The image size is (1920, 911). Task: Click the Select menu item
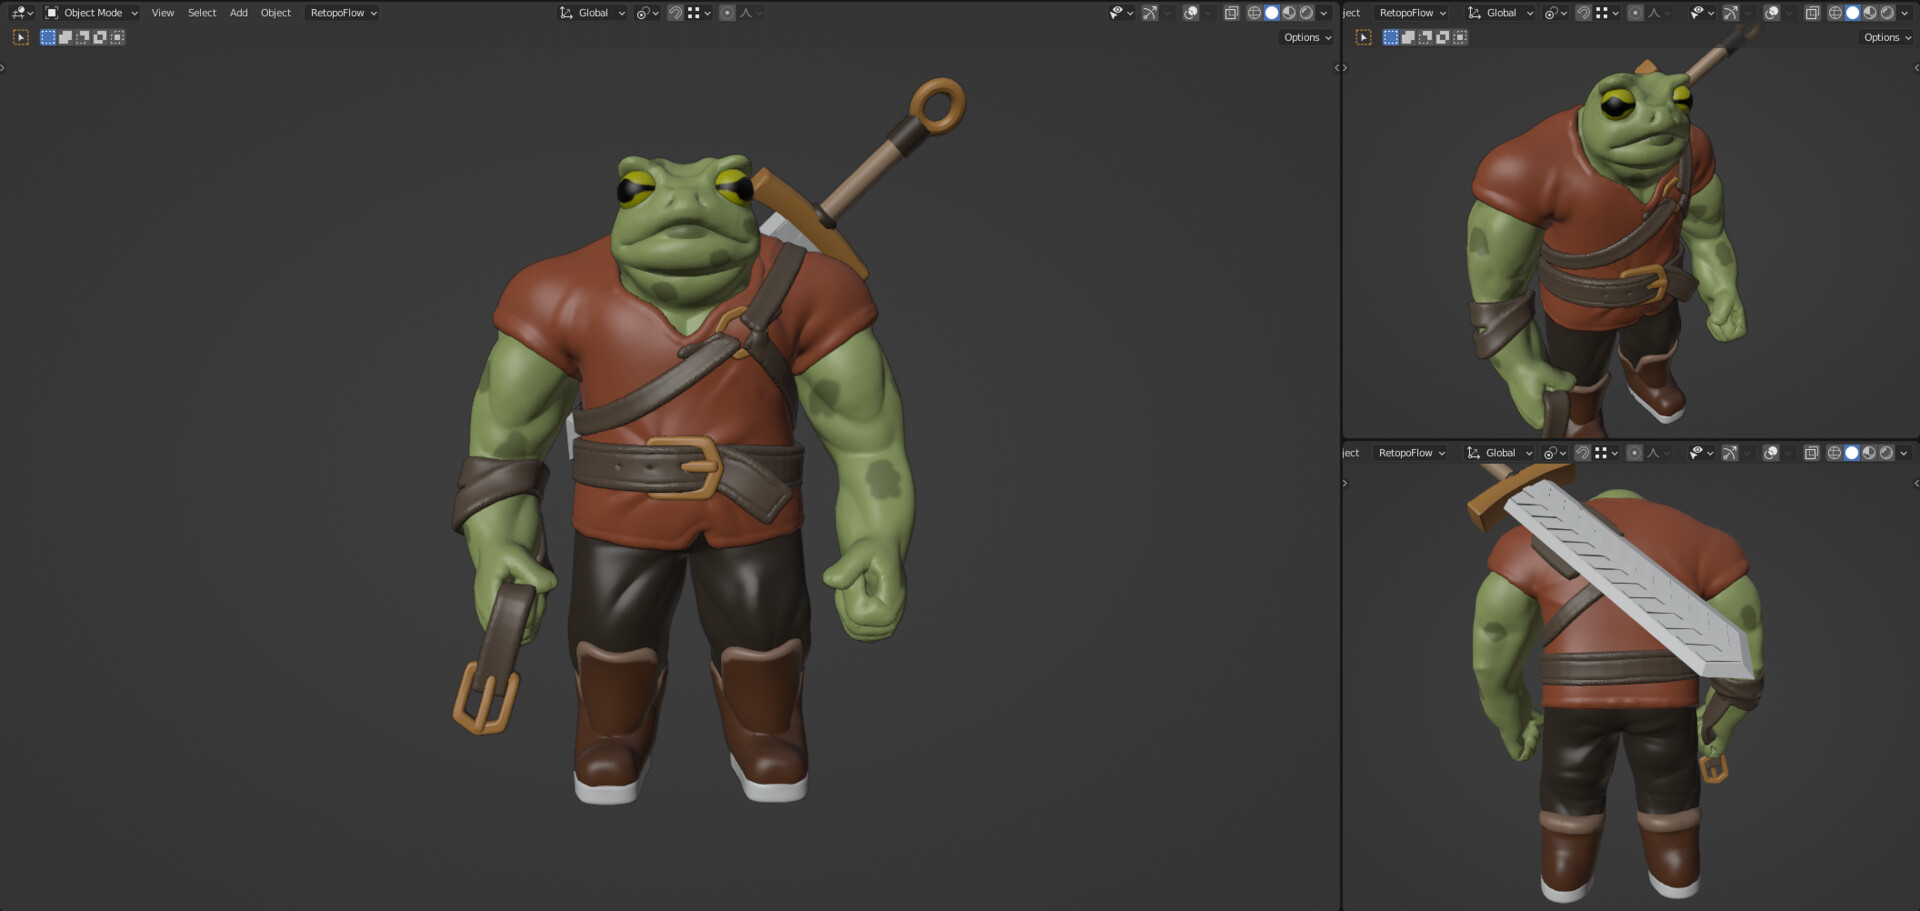tap(202, 12)
